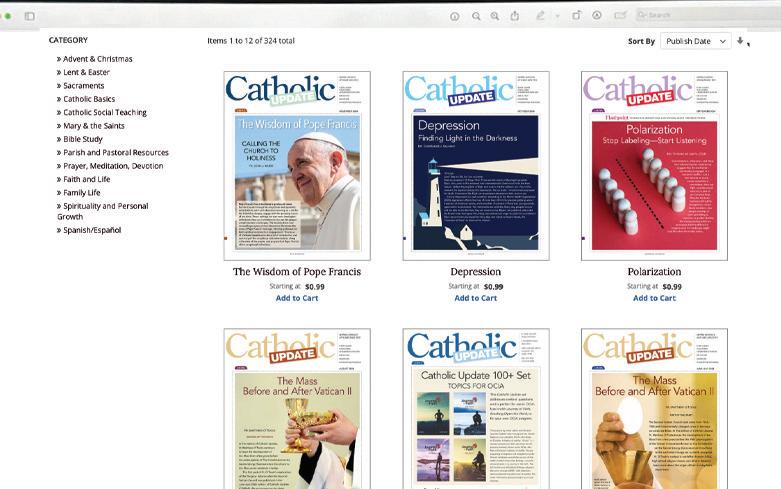Toggle the Preview sidebar view button
Screen dimensions: 781x489
(x=29, y=16)
